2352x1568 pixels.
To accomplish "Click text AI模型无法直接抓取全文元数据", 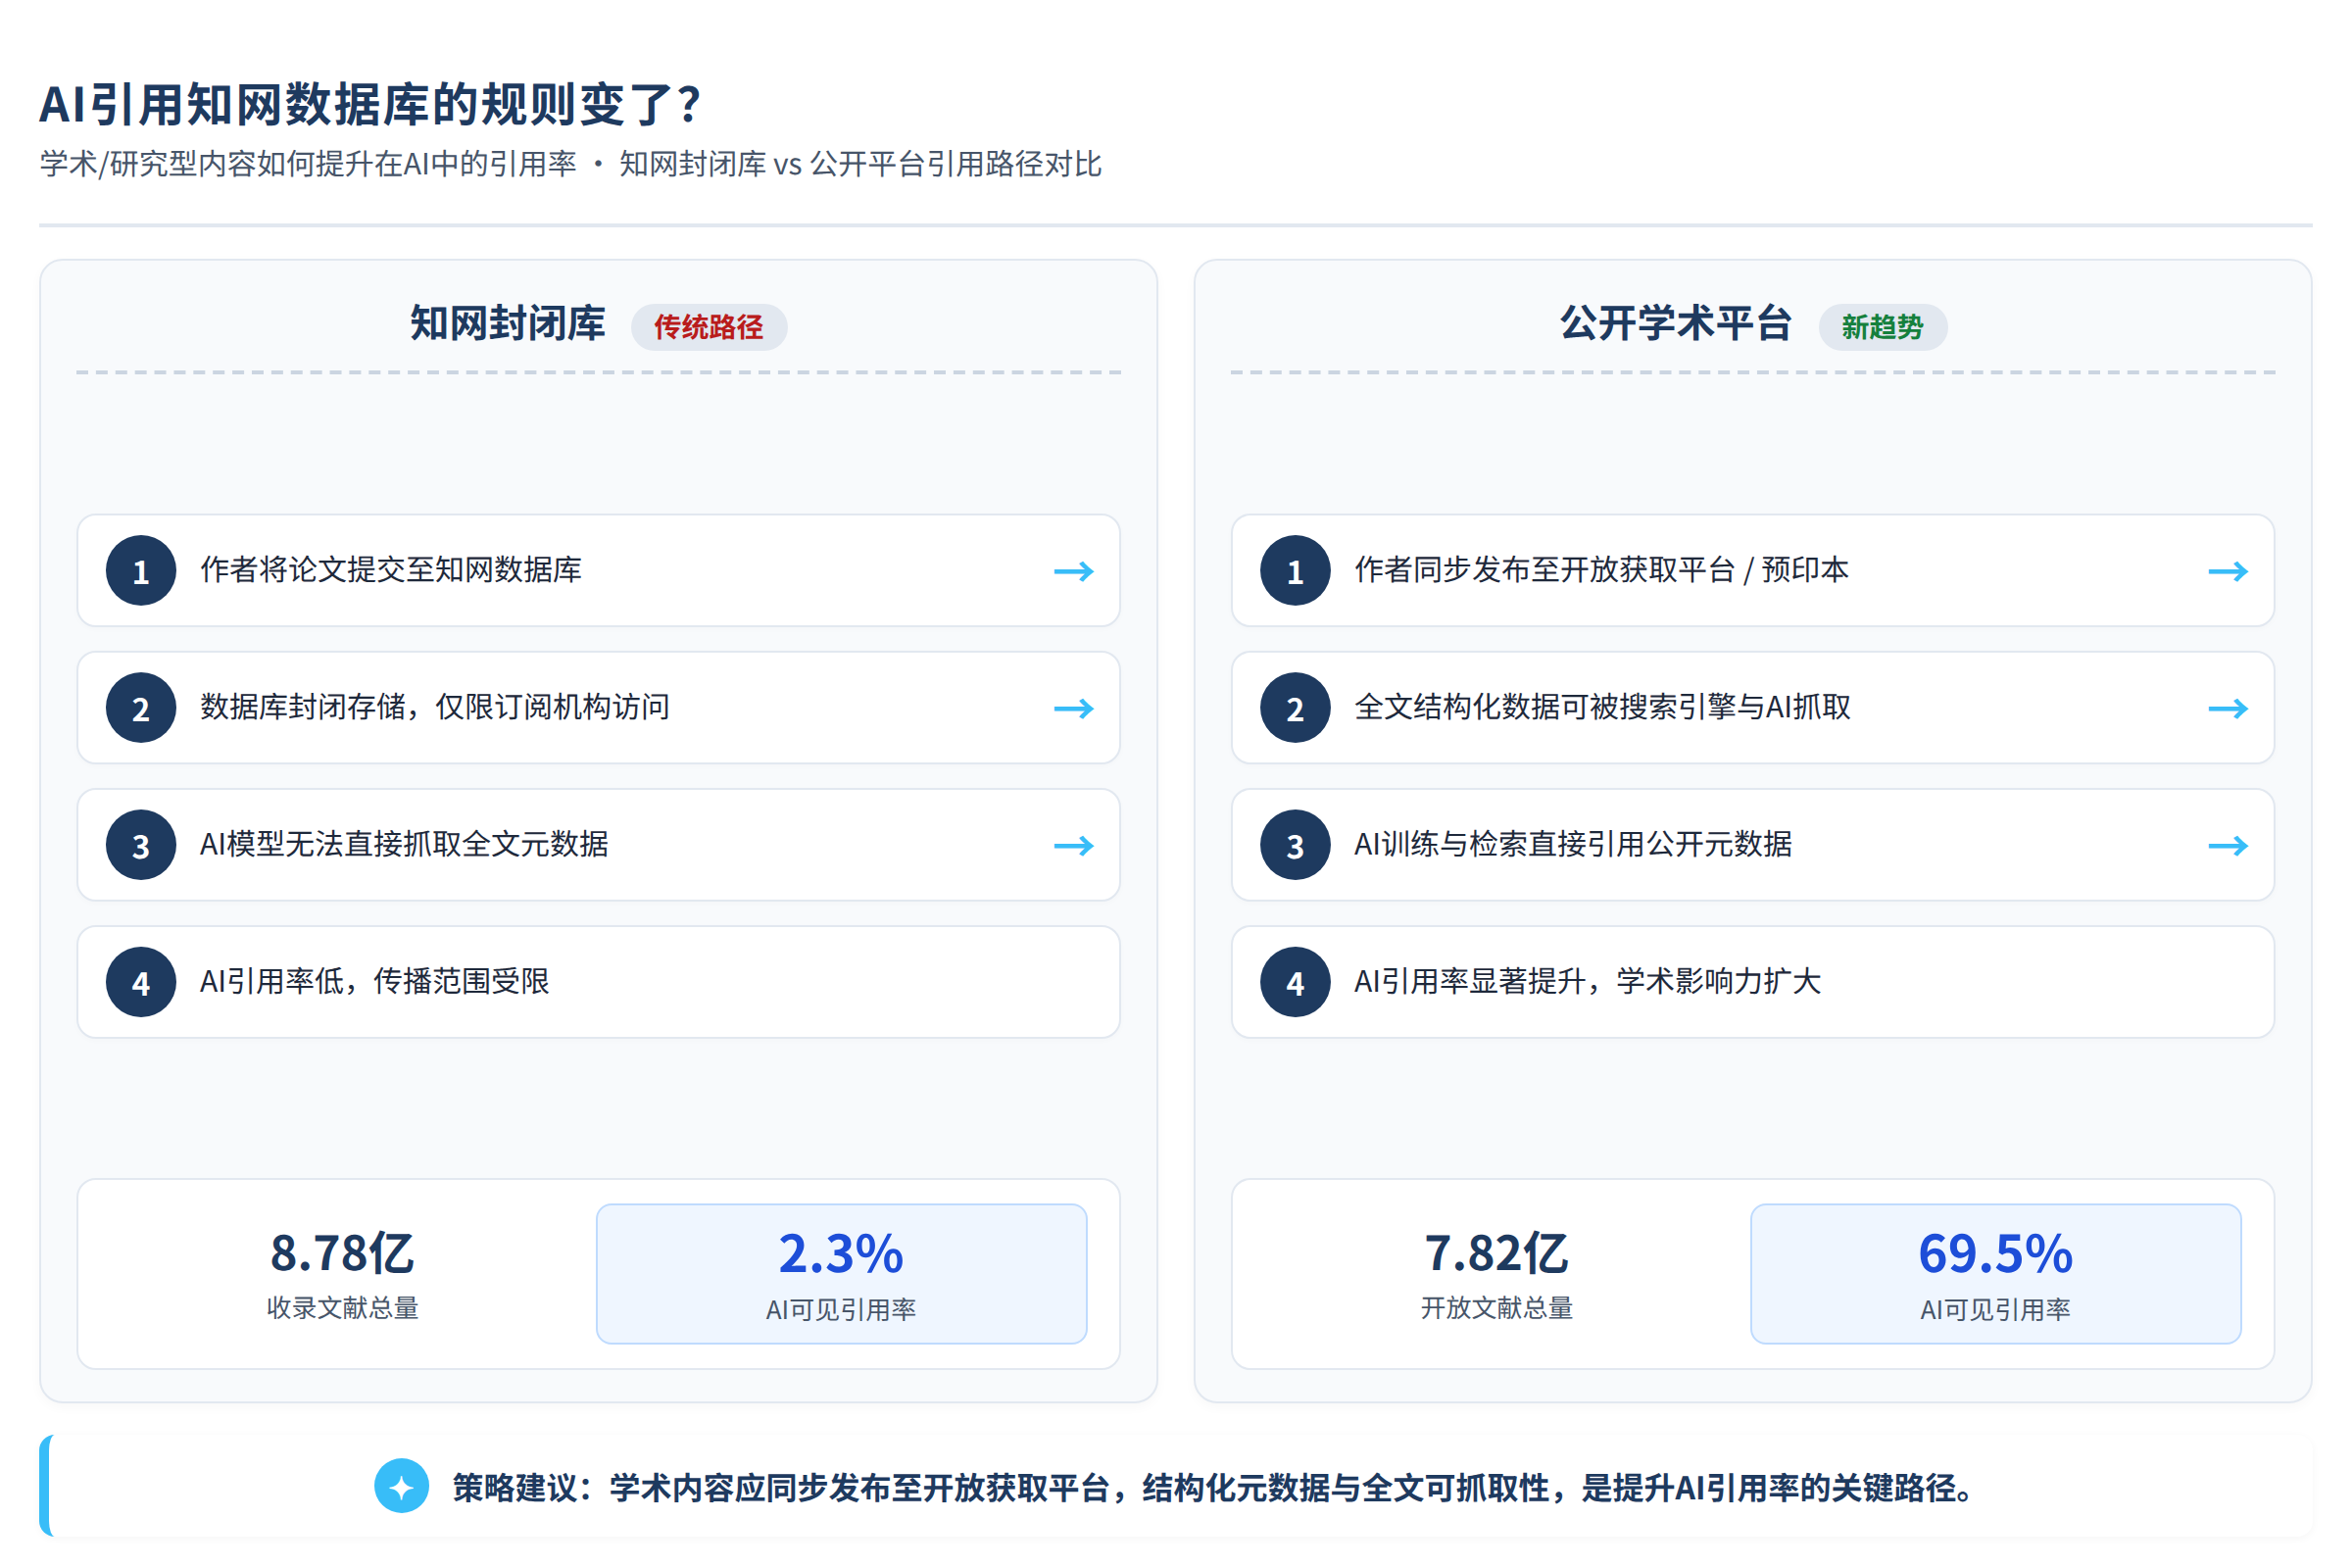I will point(404,844).
